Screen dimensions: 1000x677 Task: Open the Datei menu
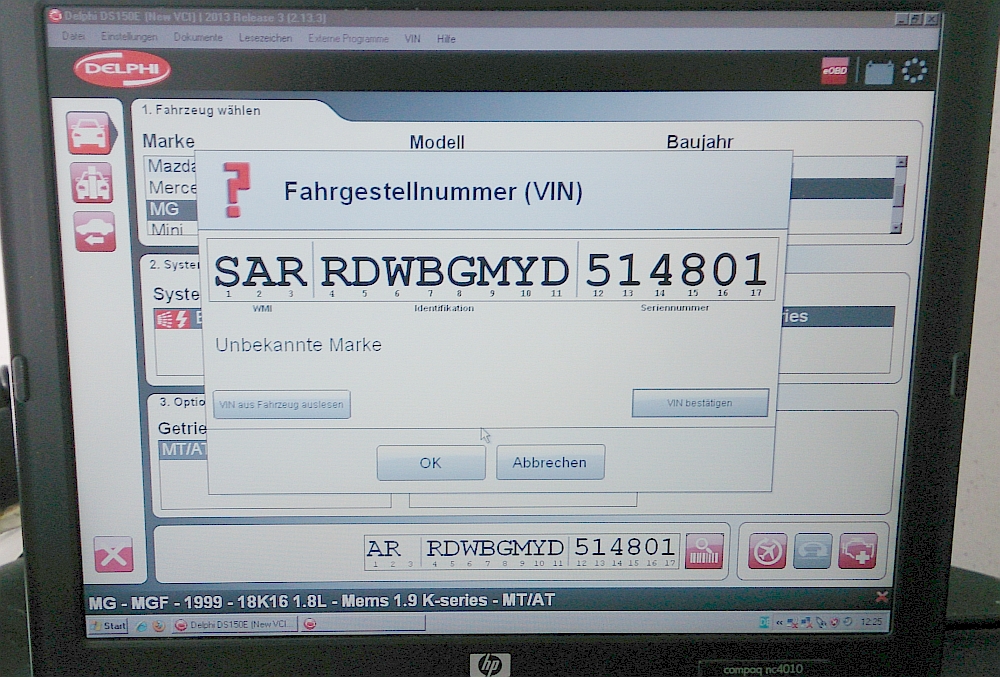coord(73,38)
